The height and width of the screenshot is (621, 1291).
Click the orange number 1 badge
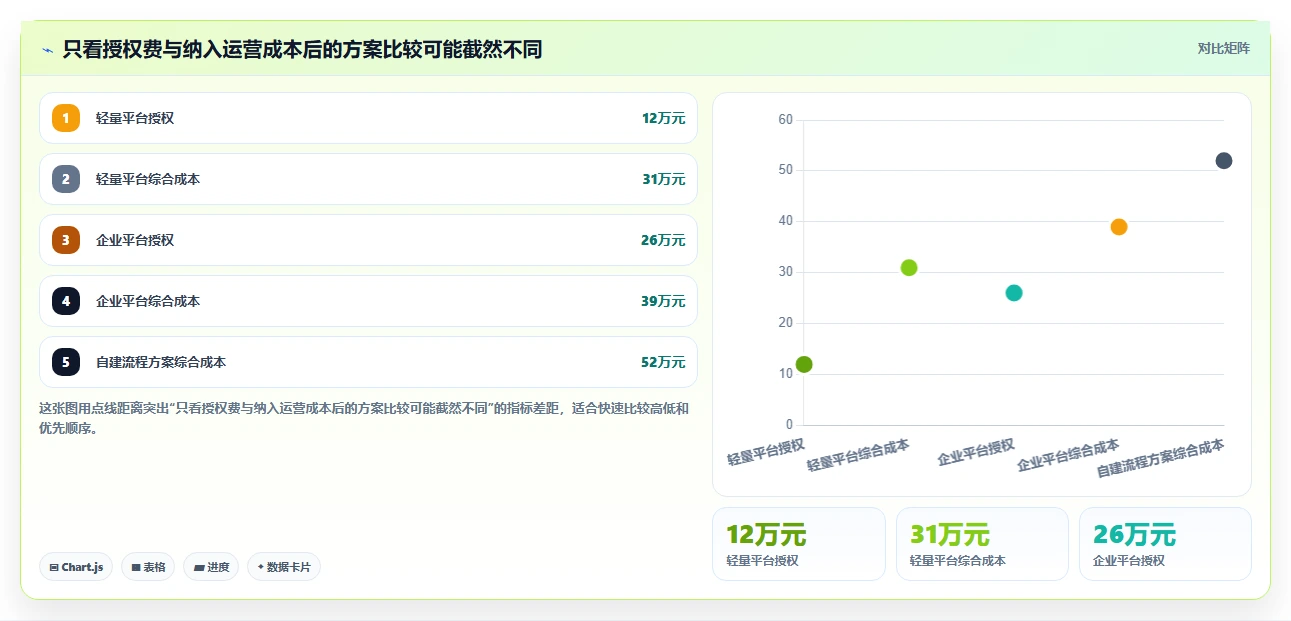[x=66, y=118]
